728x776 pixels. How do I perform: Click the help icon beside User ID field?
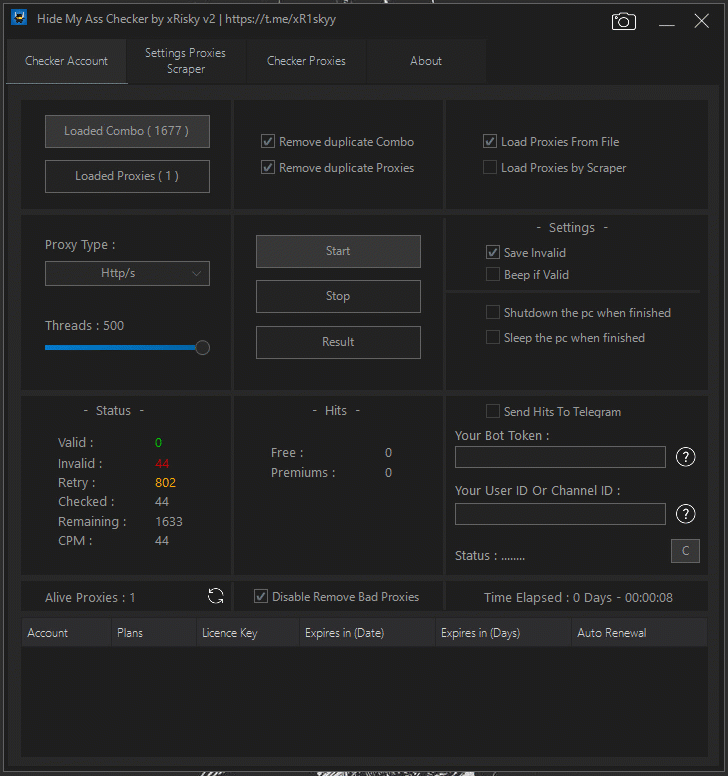tap(685, 514)
